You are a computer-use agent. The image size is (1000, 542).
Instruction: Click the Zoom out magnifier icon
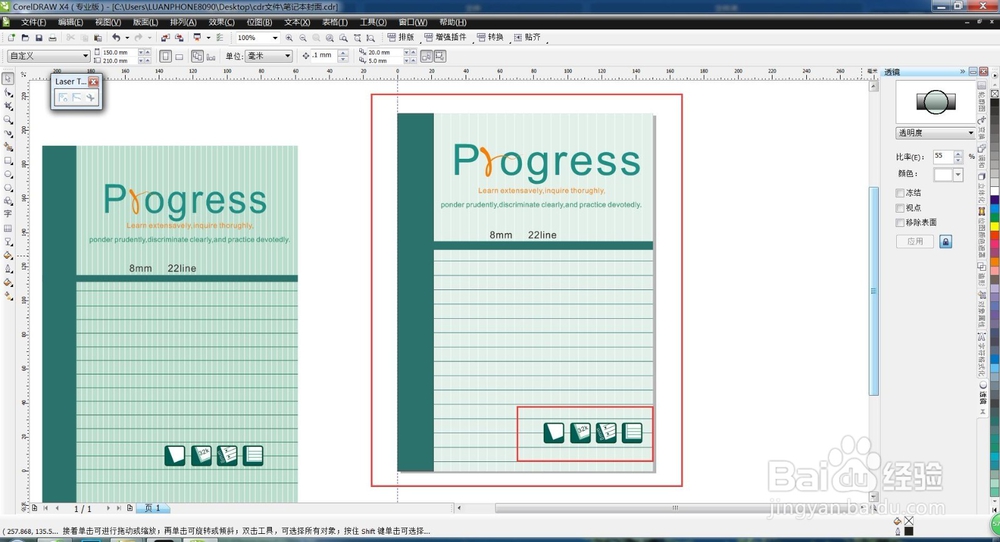coord(303,38)
